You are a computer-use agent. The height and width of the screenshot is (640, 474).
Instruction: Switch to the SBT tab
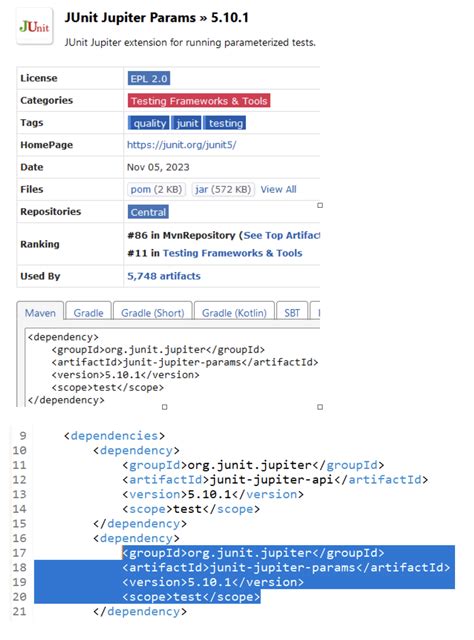292,313
